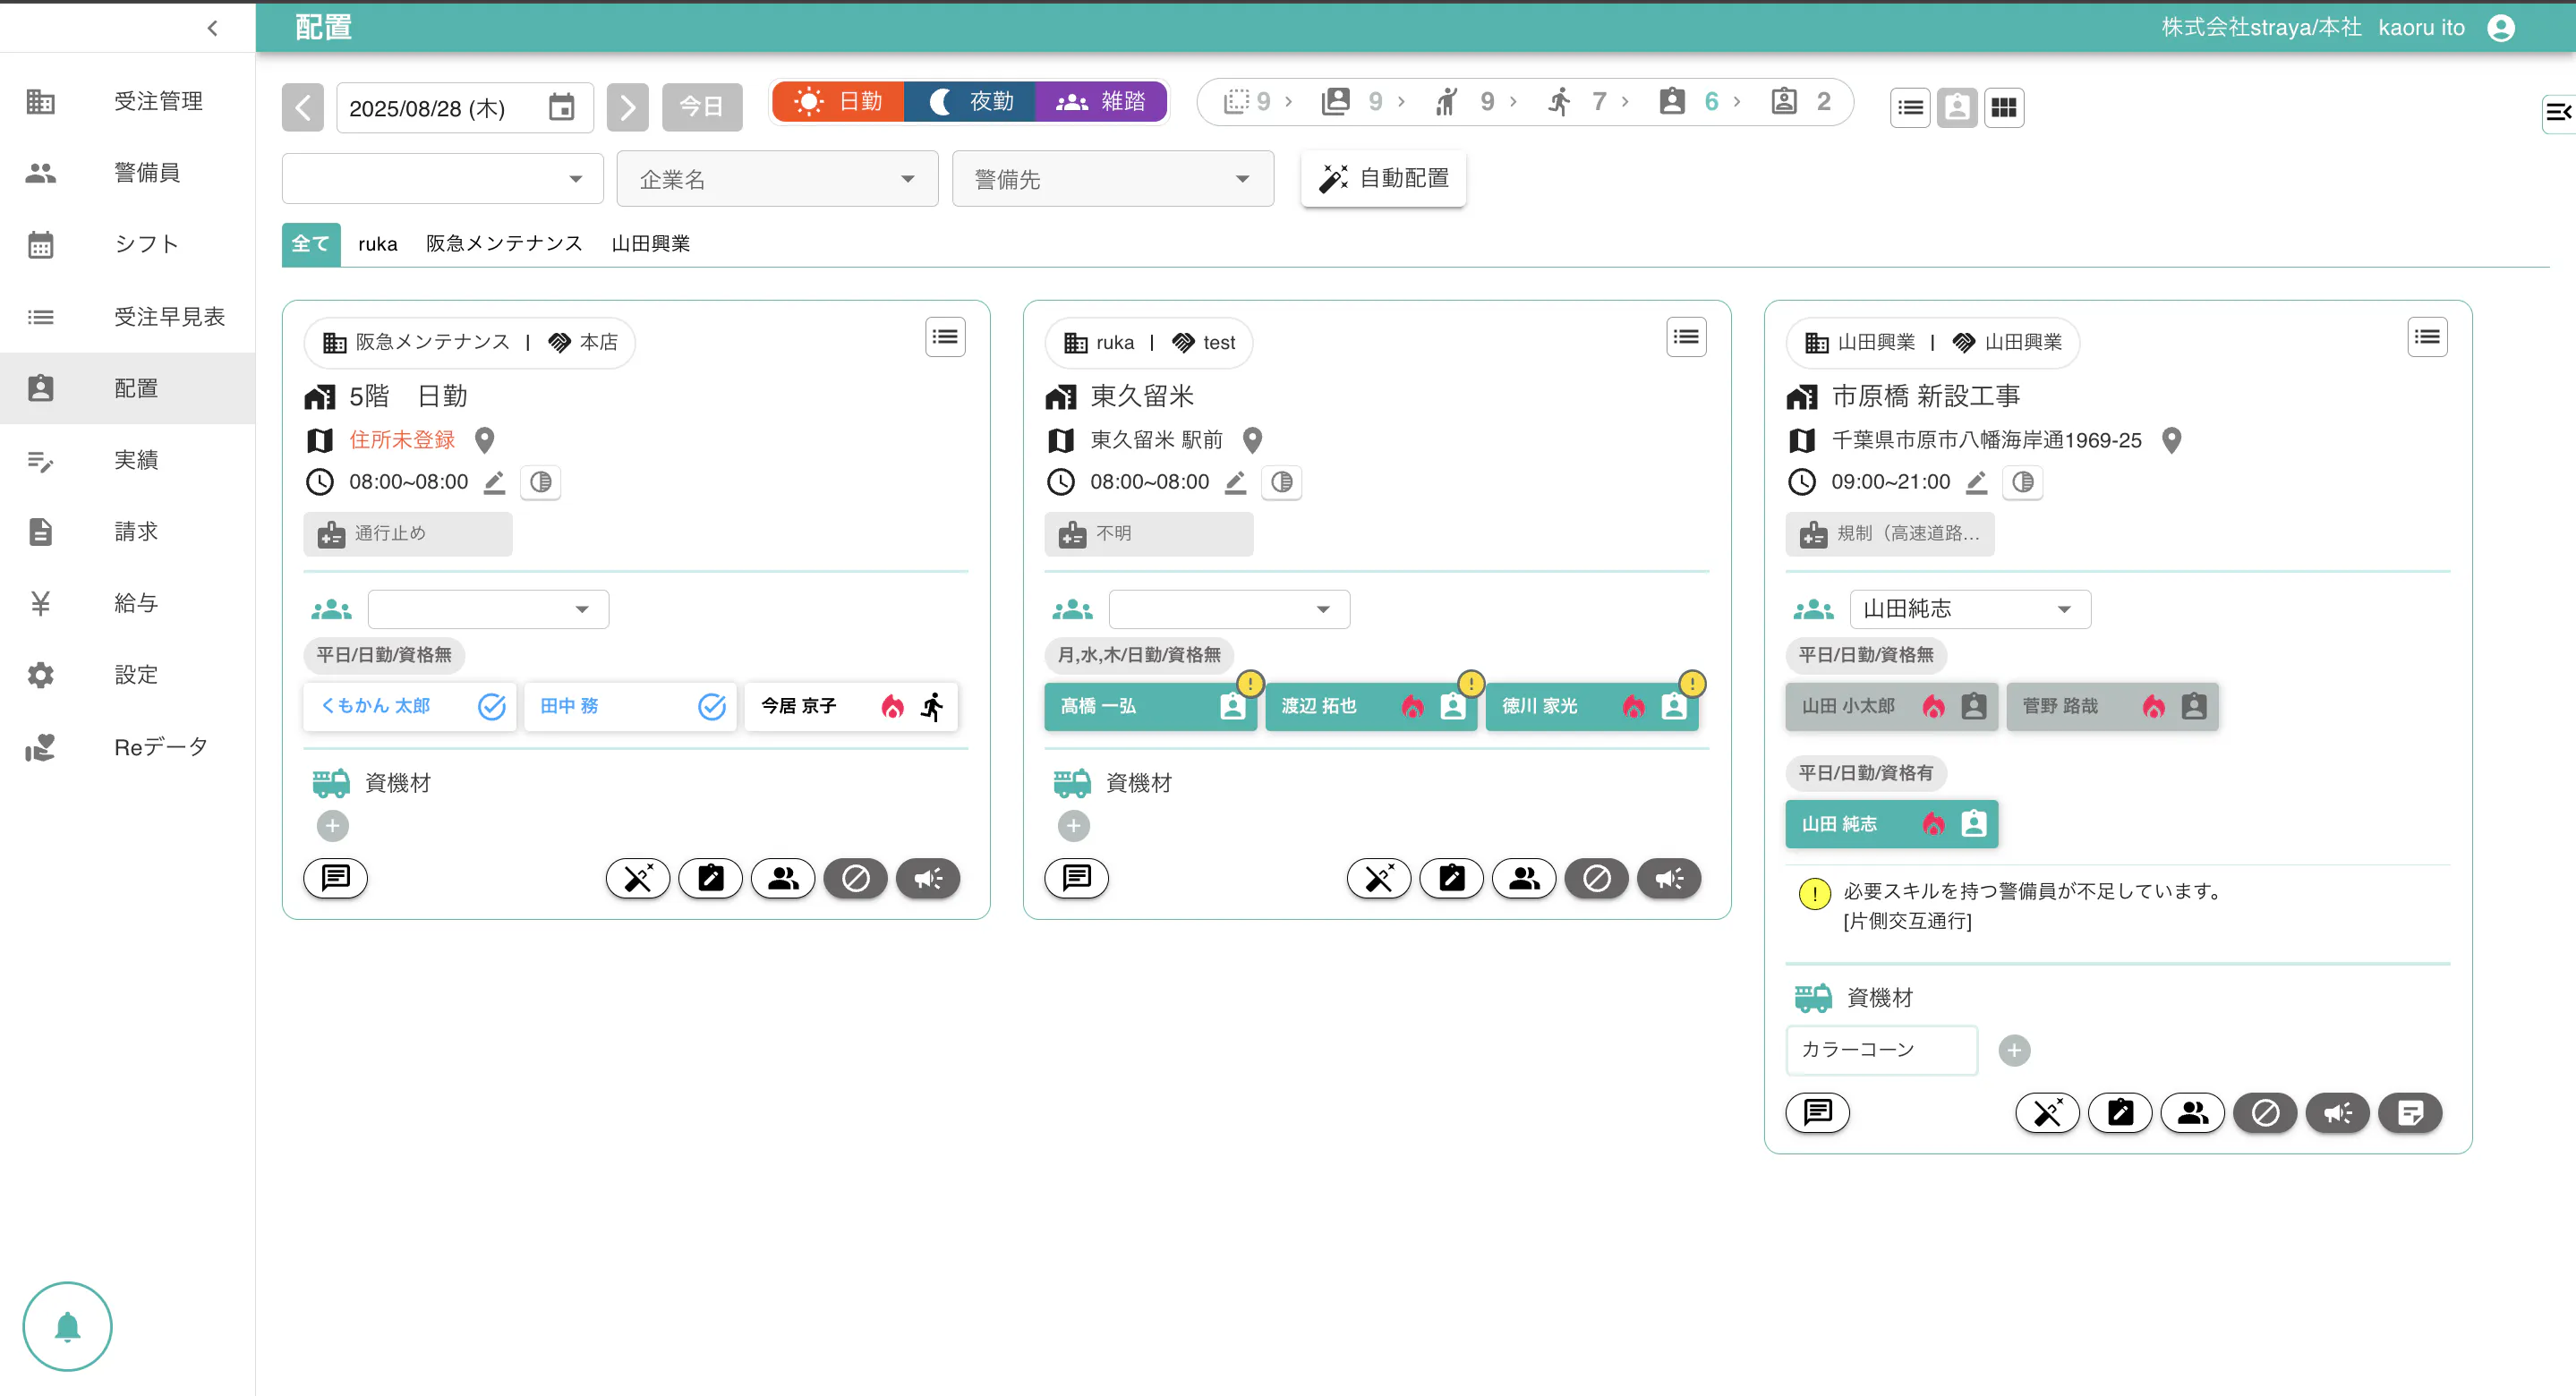Toggle half-circle display on 東久留米 time
The width and height of the screenshot is (2576, 1396).
pyautogui.click(x=1281, y=482)
